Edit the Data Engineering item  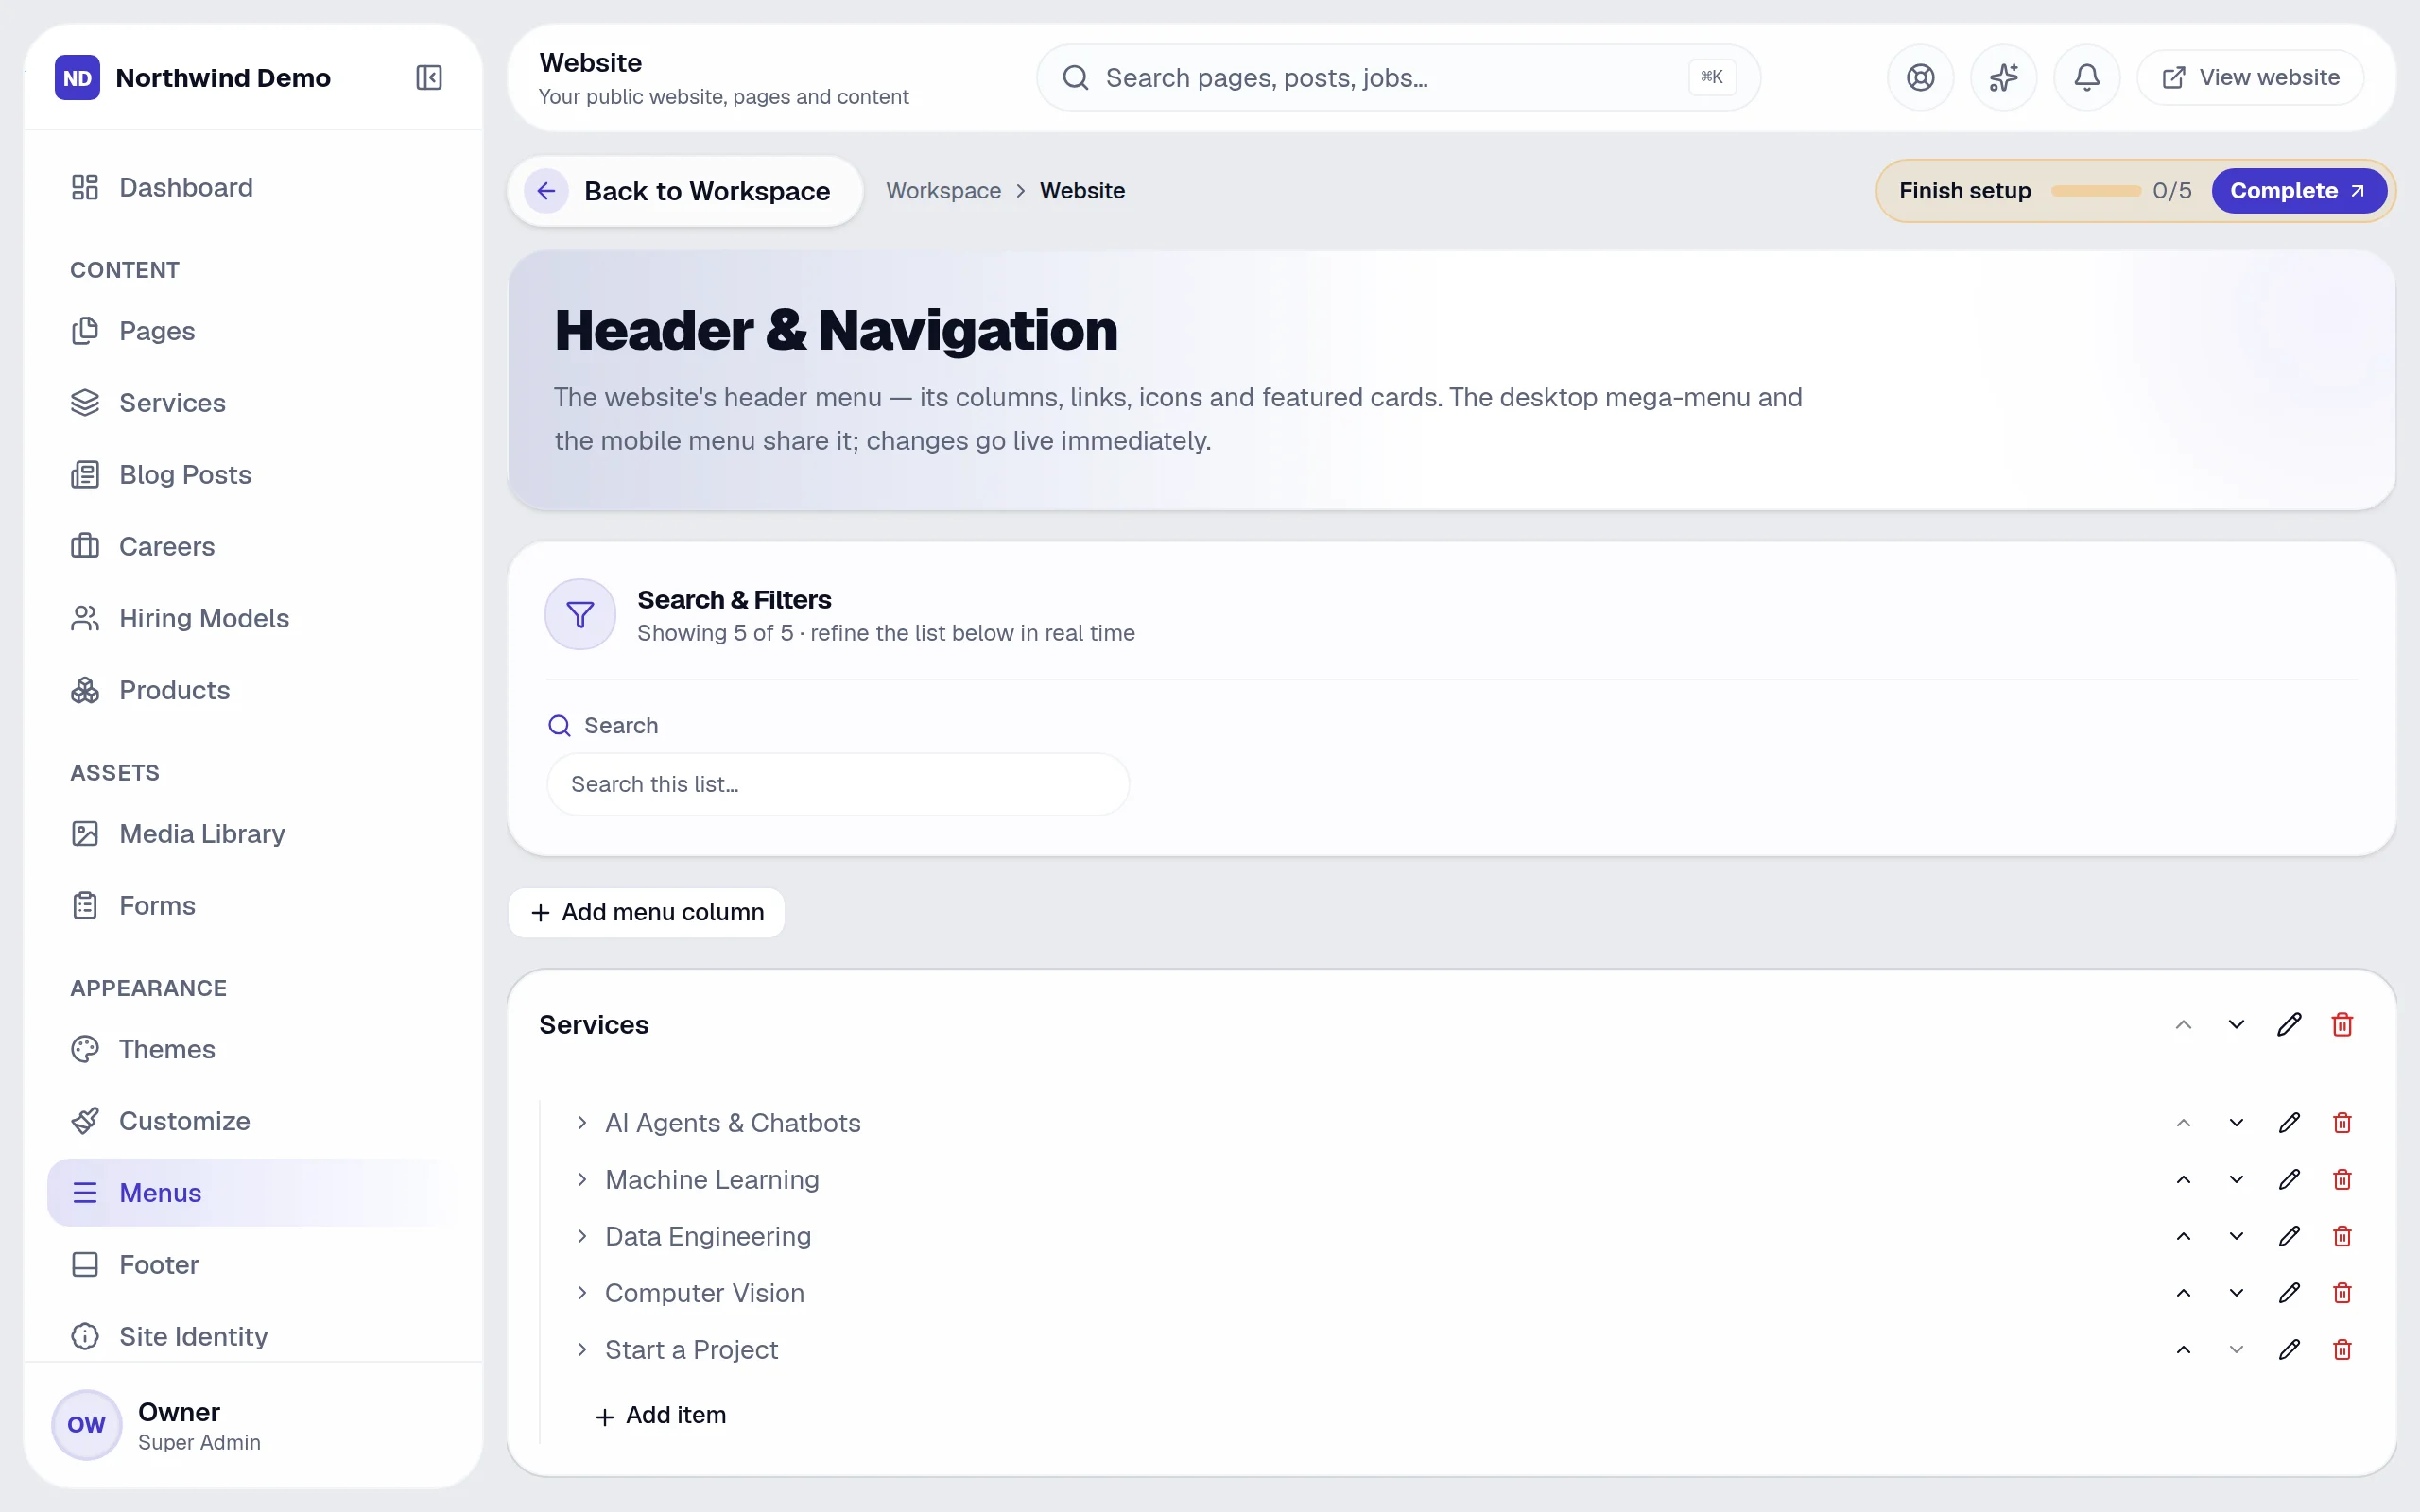(2289, 1237)
